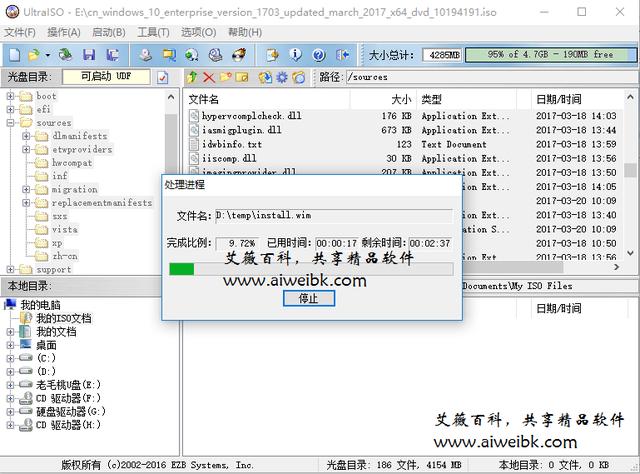The image size is (640, 474).
Task: Click the 可启动 UDF media type field
Action: coord(106,77)
